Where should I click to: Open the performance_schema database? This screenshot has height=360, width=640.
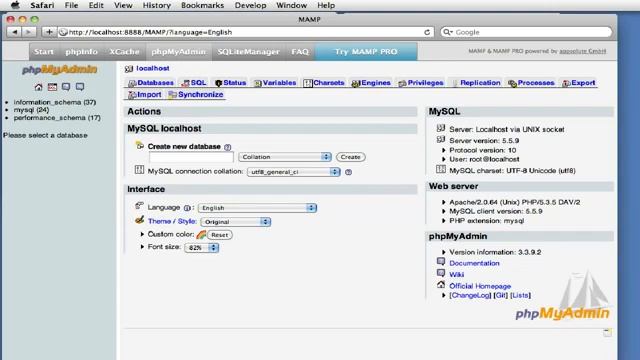[57, 118]
